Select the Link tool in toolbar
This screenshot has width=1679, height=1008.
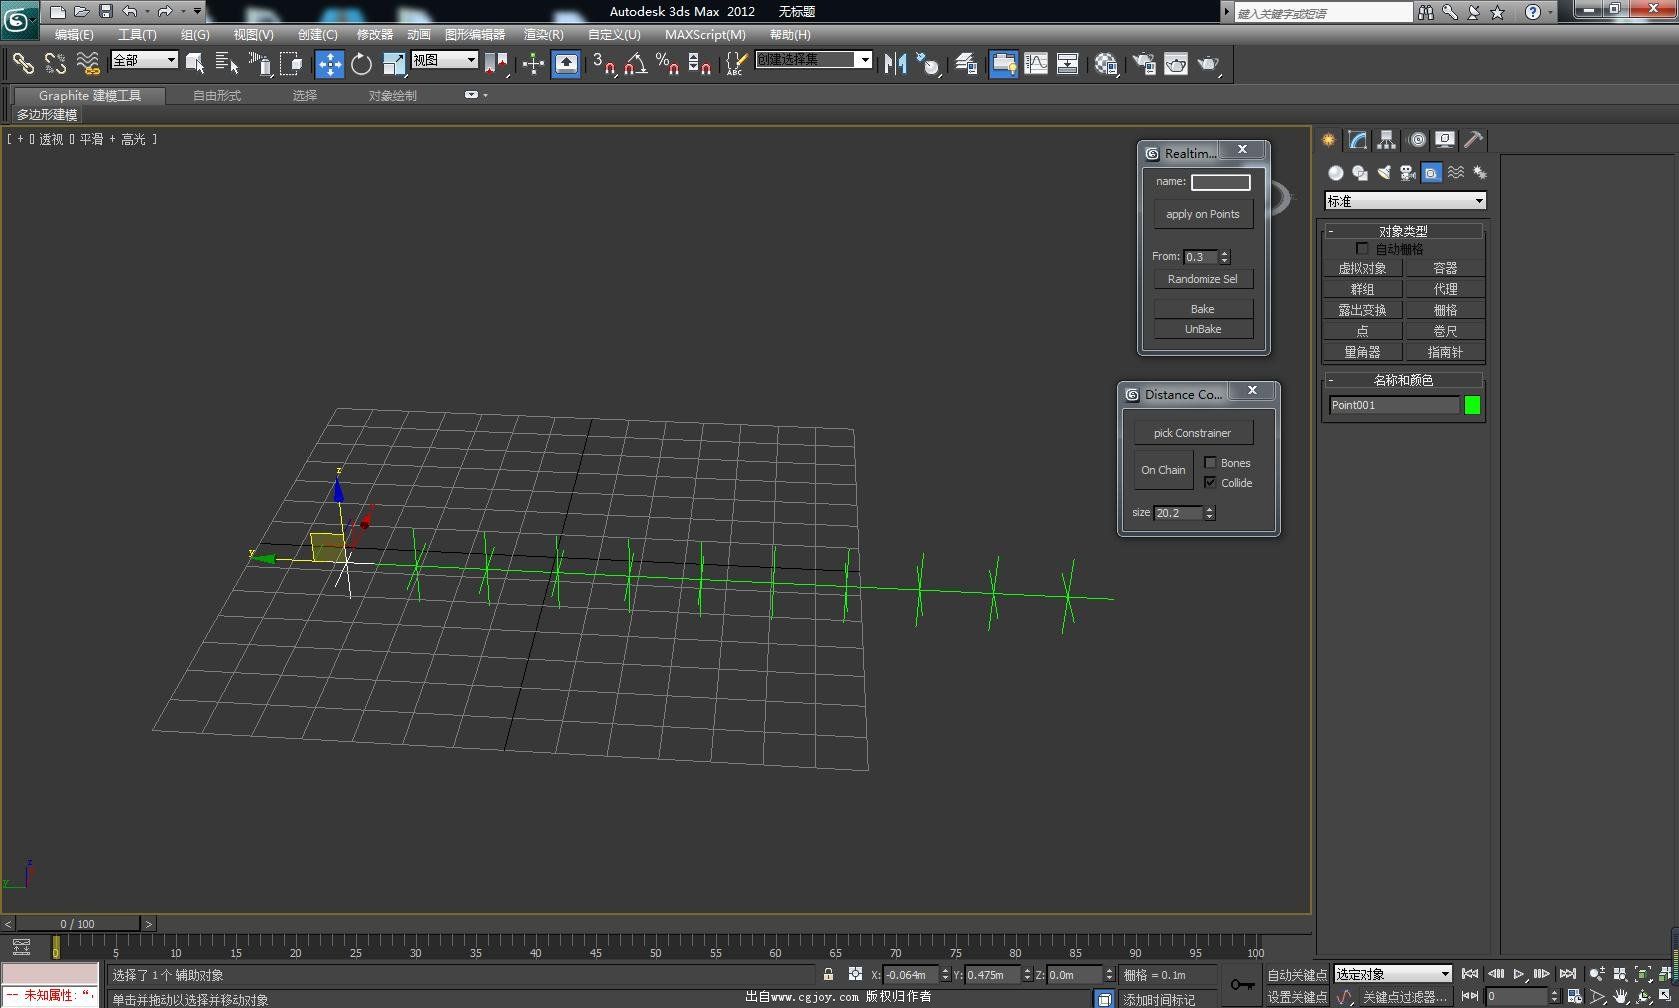pyautogui.click(x=23, y=64)
